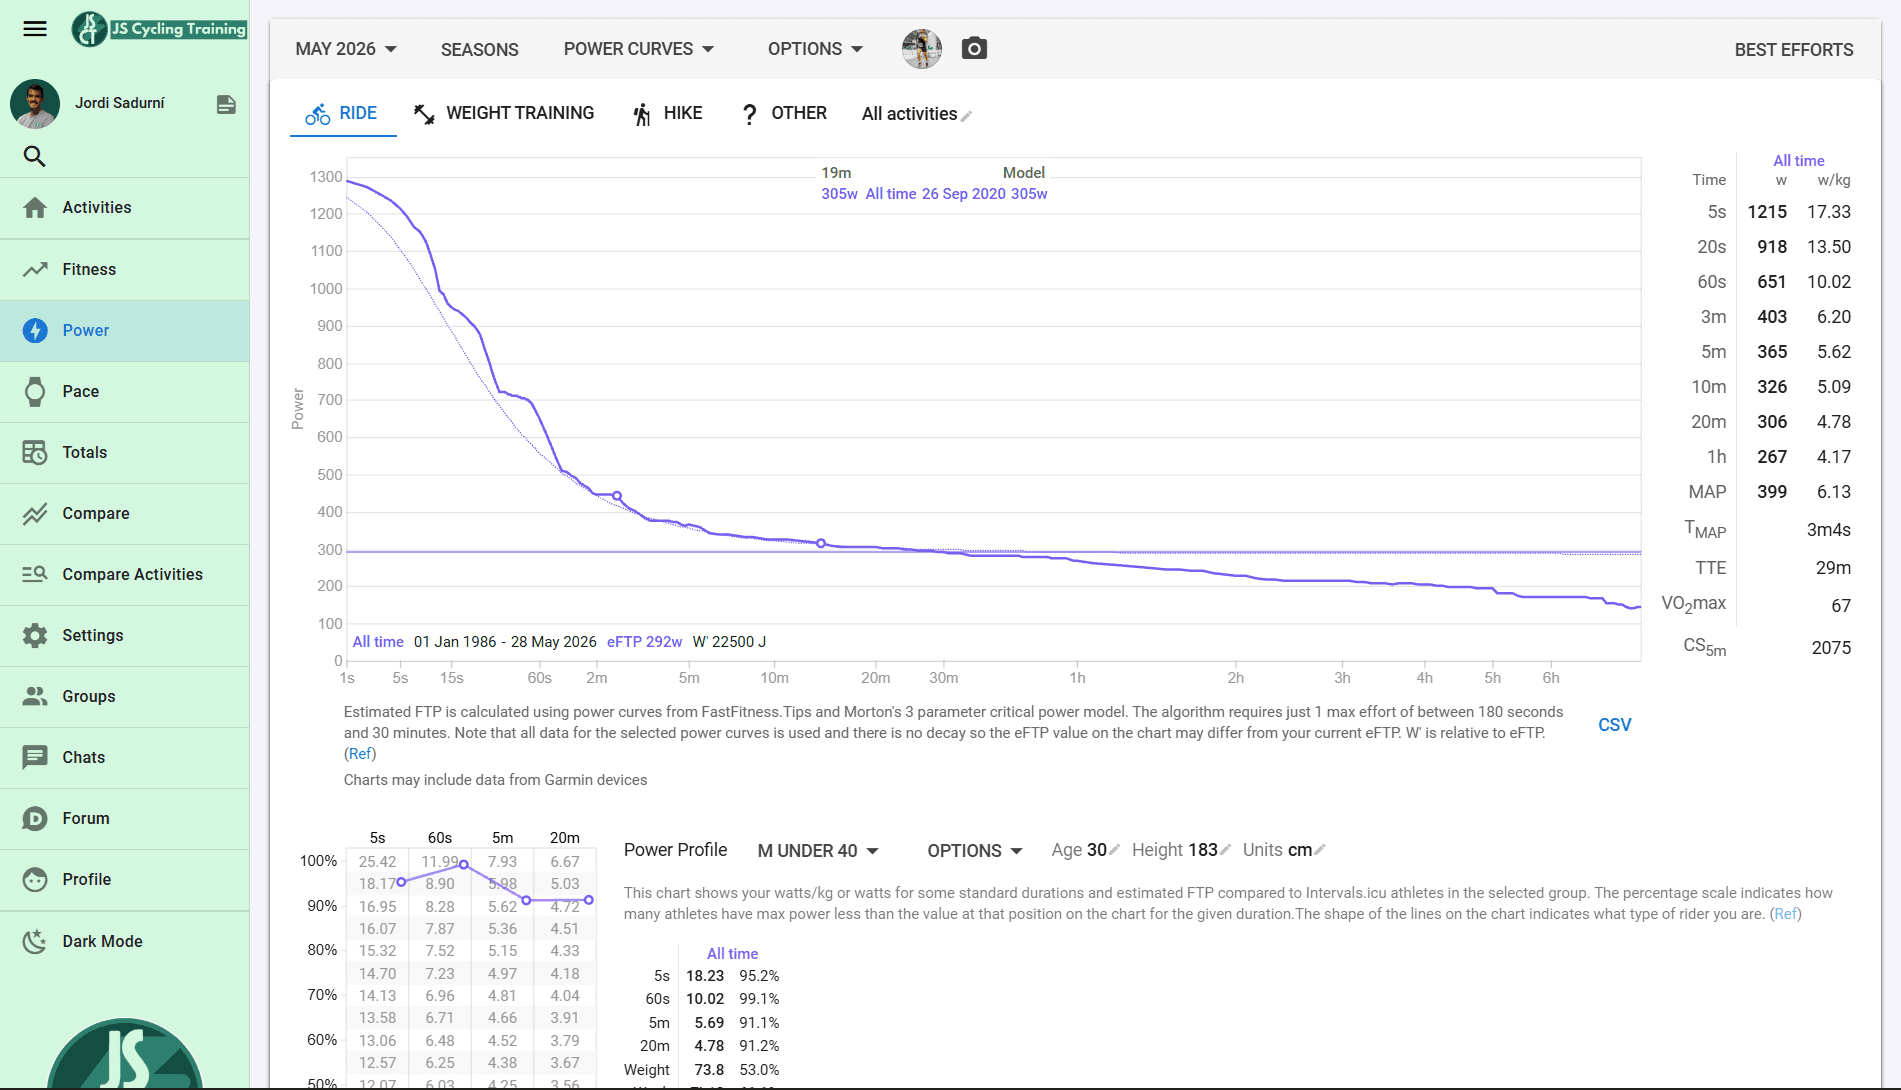Click the 19m marker point on power curve
Screen dimensions: 1901x1090
tap(821, 543)
